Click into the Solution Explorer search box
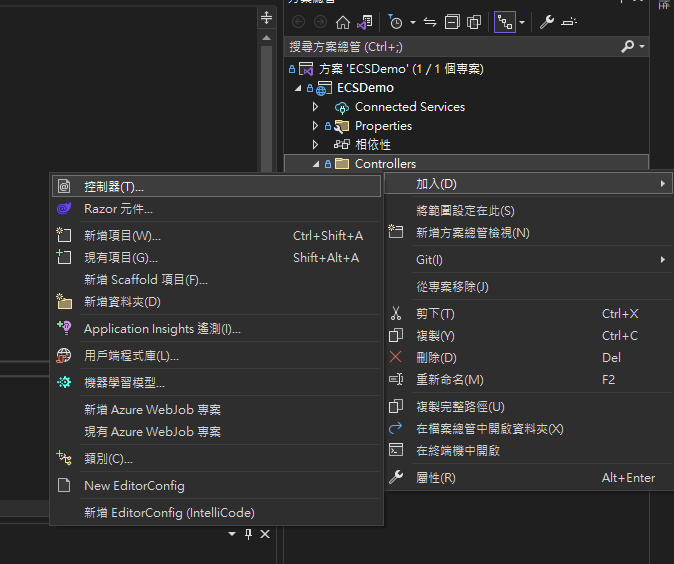 coord(453,46)
